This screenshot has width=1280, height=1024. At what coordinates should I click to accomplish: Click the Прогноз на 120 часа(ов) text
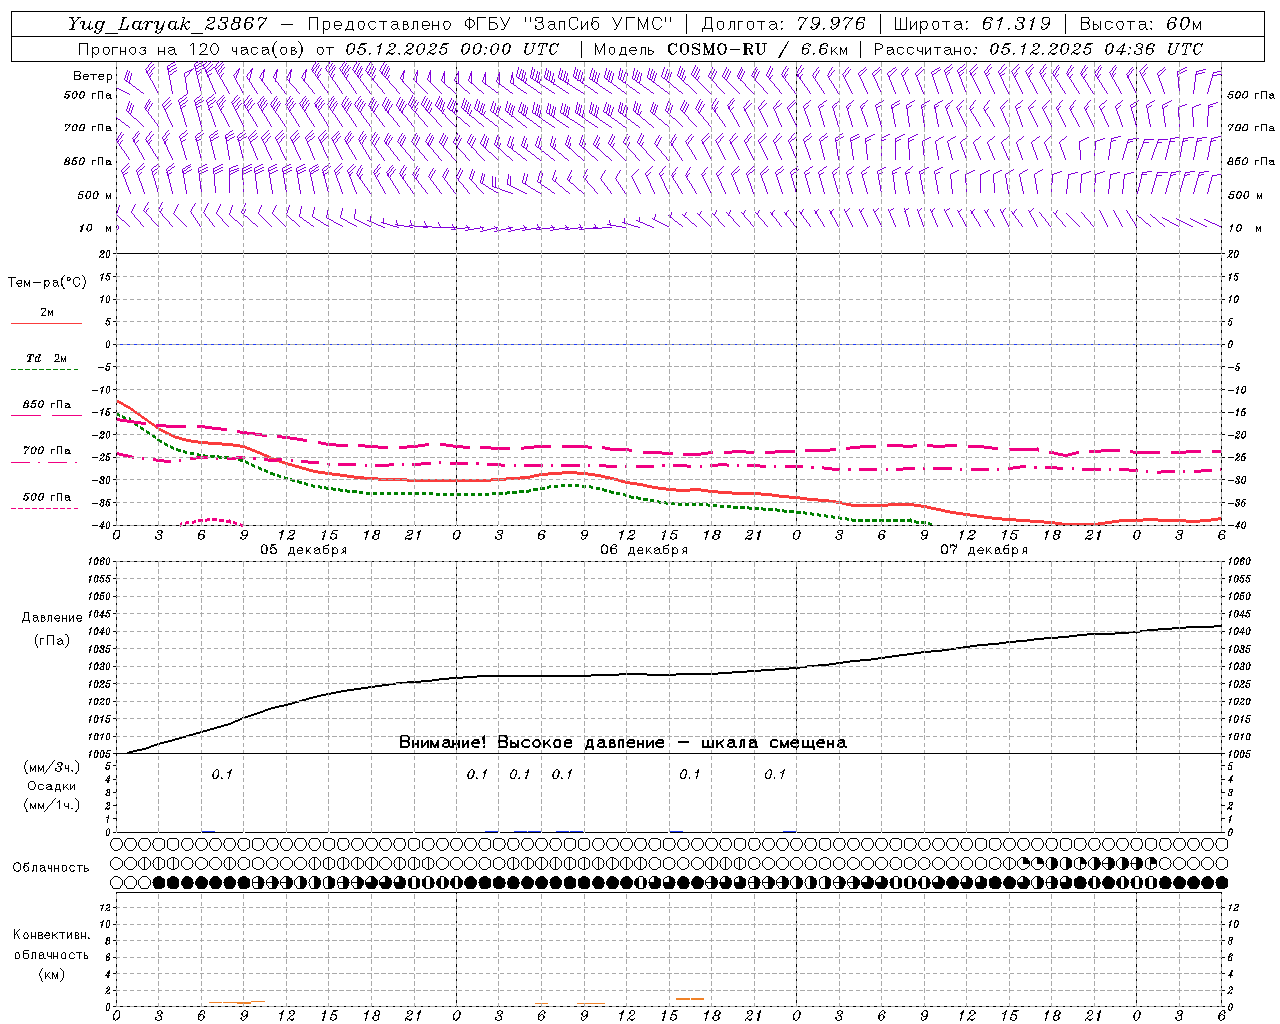click(x=192, y=49)
